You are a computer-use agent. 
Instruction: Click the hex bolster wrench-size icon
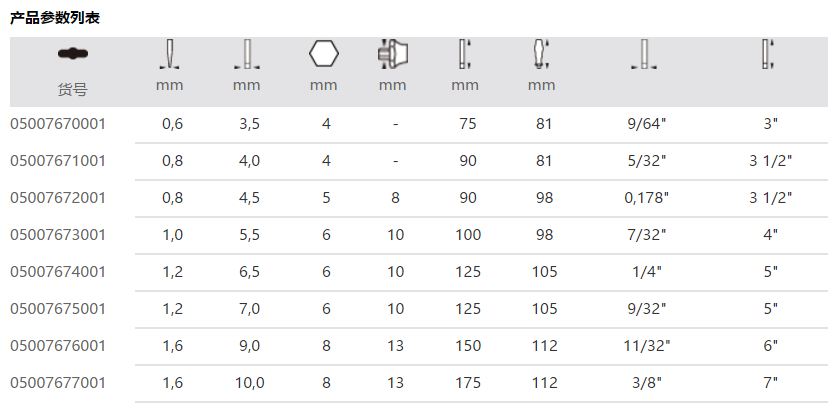tap(392, 53)
